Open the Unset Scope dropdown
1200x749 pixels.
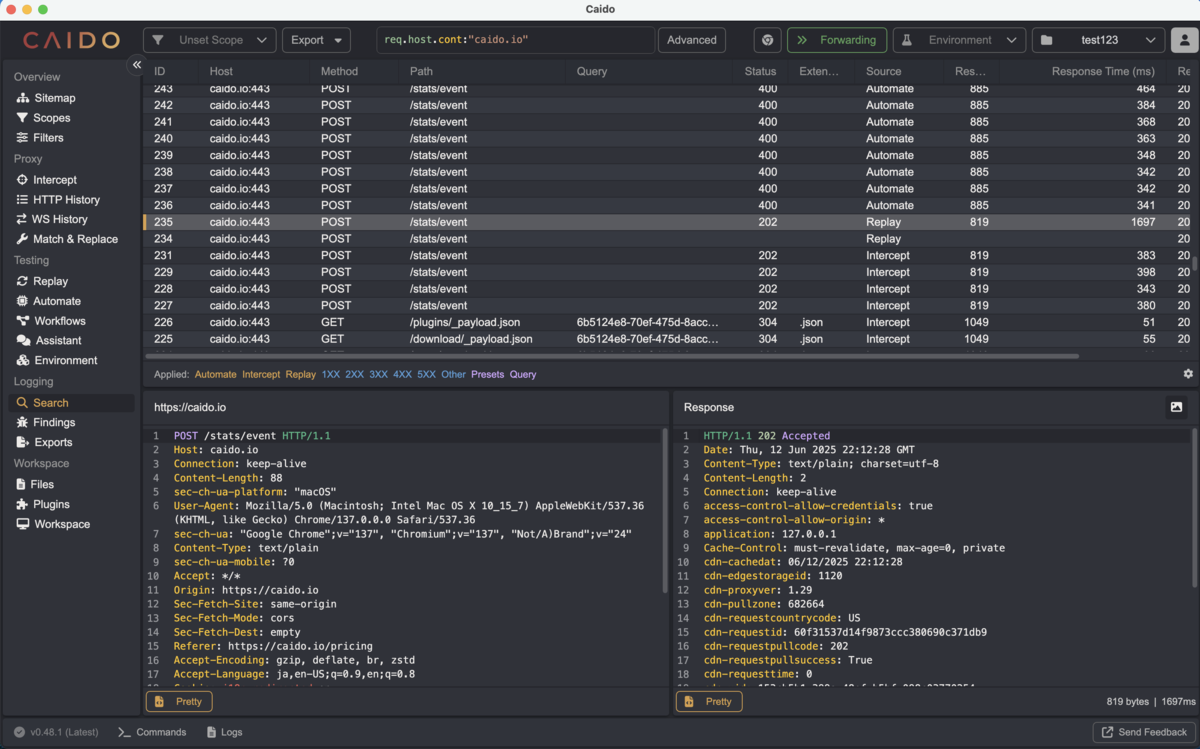pyautogui.click(x=210, y=40)
